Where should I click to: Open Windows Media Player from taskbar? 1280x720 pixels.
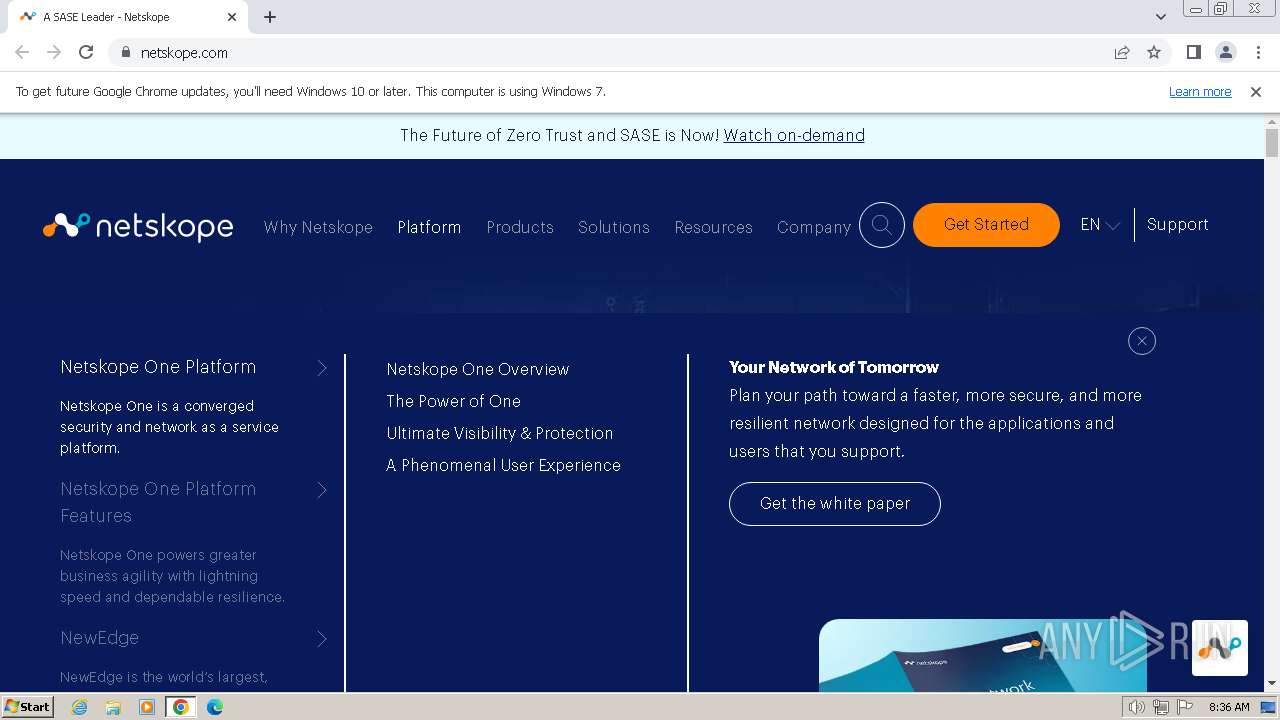coord(147,707)
